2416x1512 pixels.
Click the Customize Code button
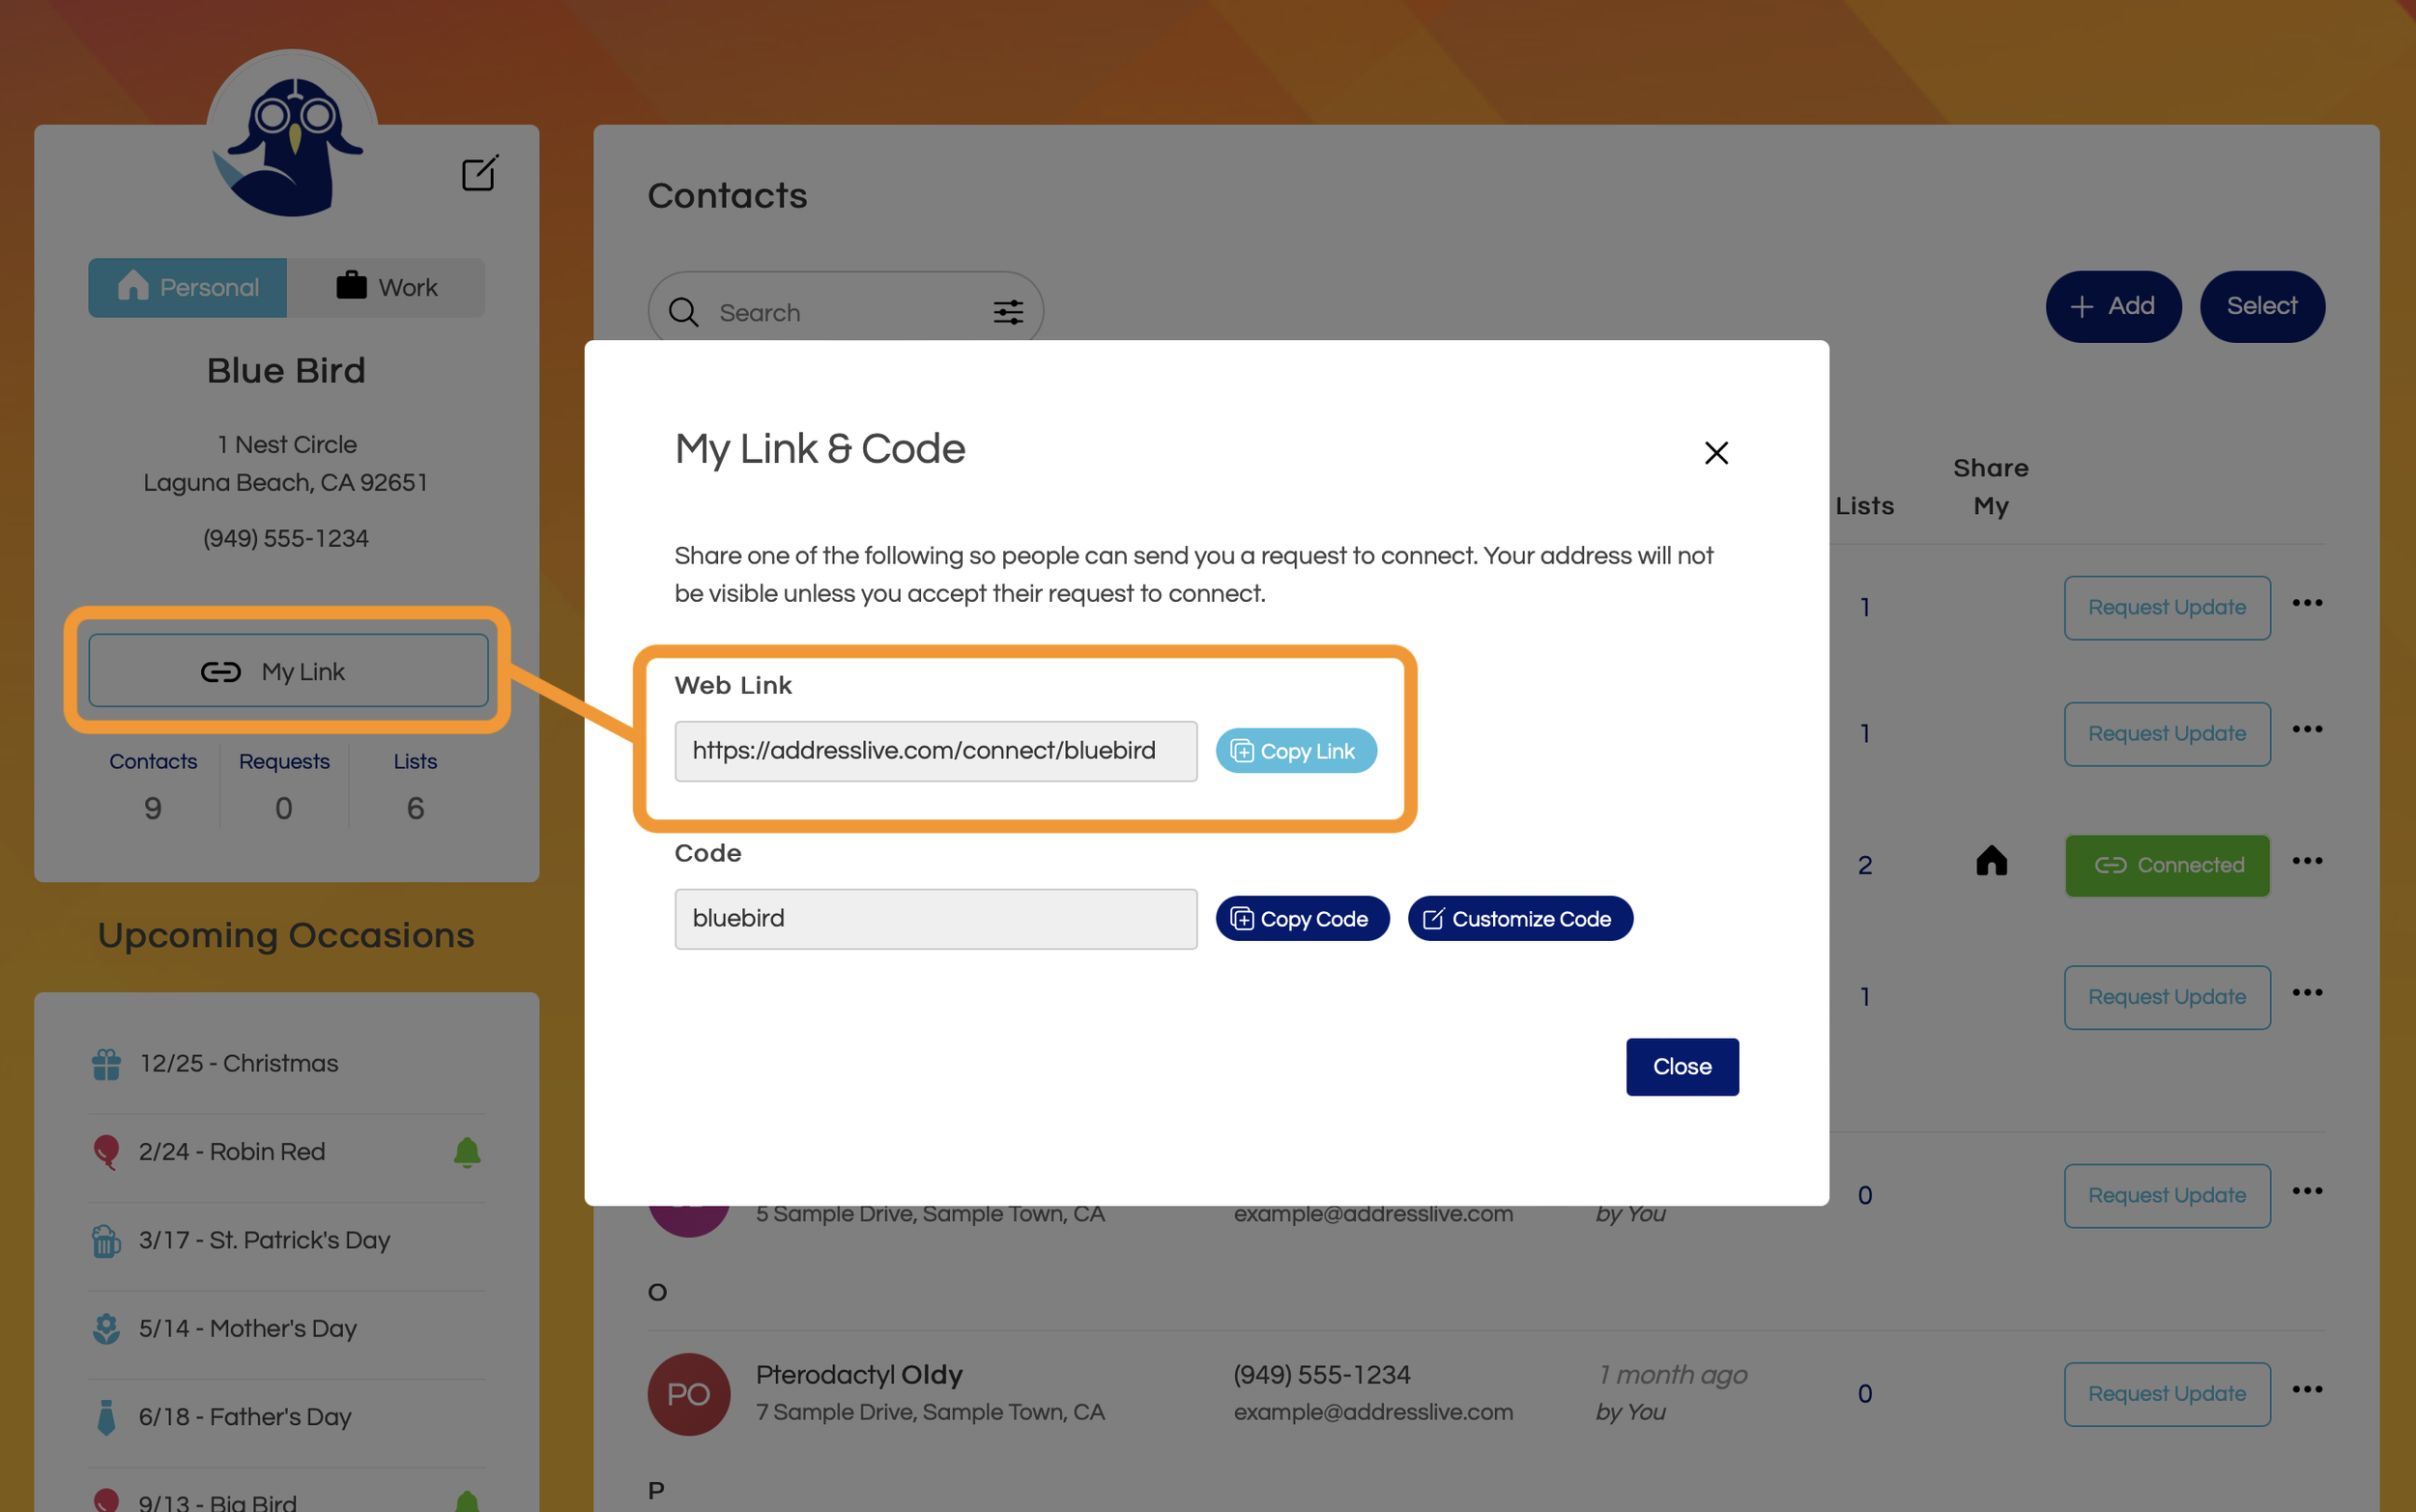tap(1519, 919)
